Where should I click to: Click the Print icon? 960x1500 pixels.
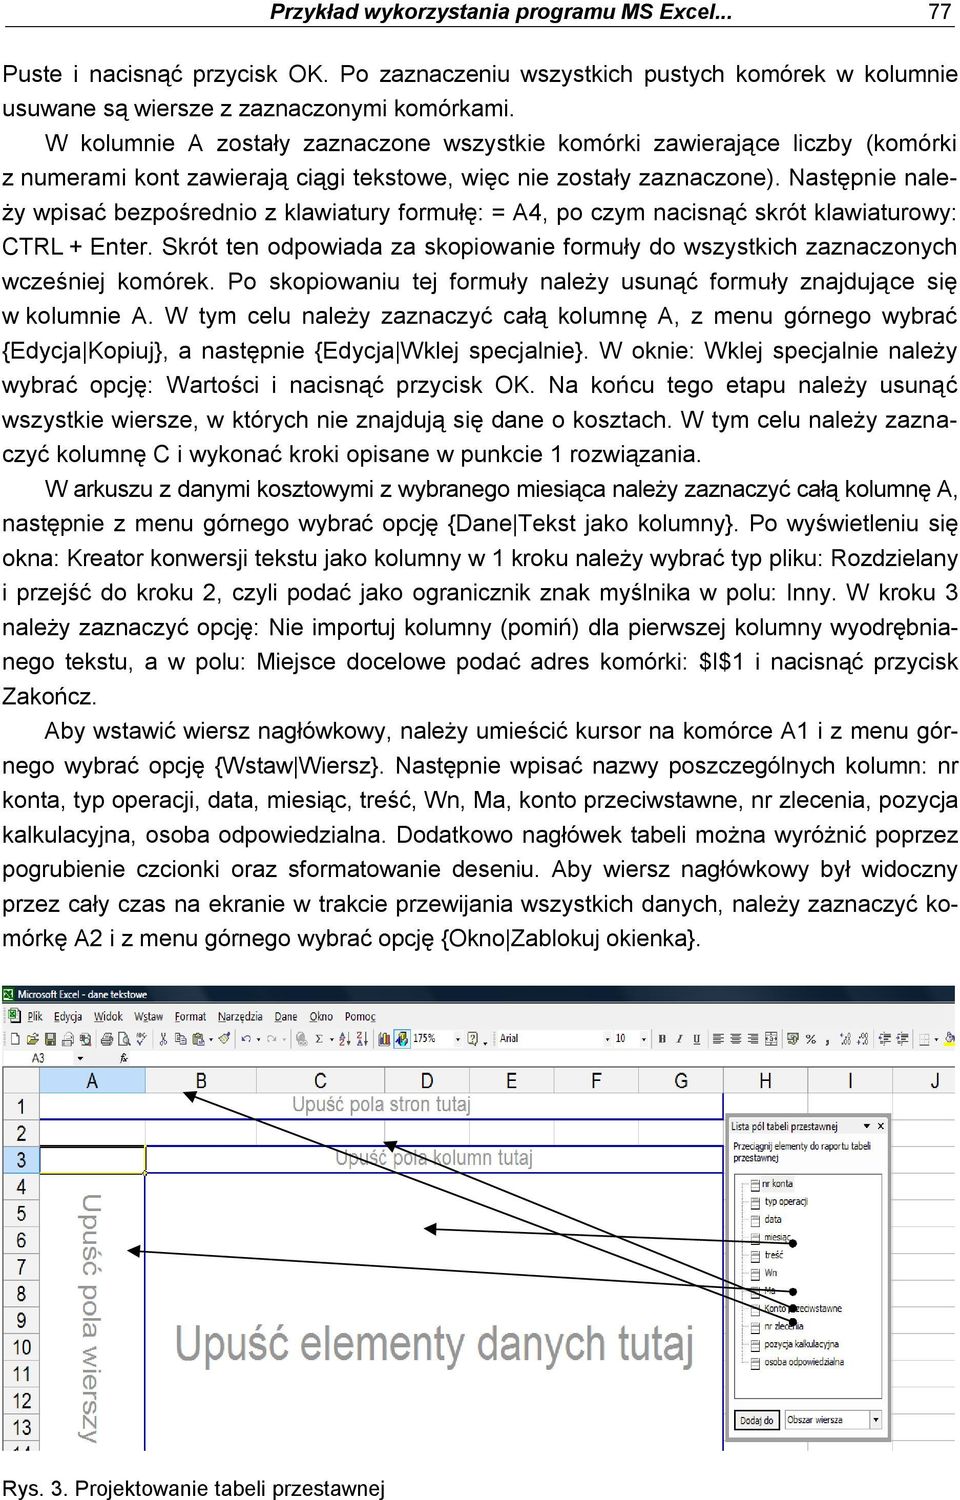(x=106, y=1038)
